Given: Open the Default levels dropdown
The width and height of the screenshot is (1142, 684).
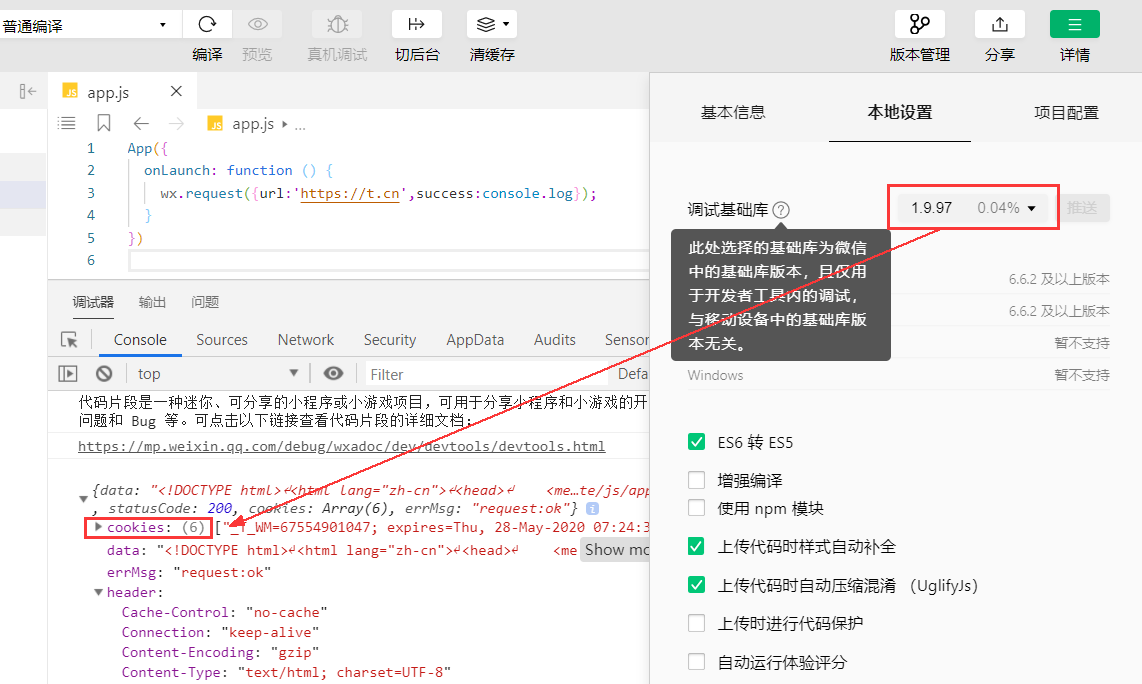Looking at the screenshot, I should point(632,374).
